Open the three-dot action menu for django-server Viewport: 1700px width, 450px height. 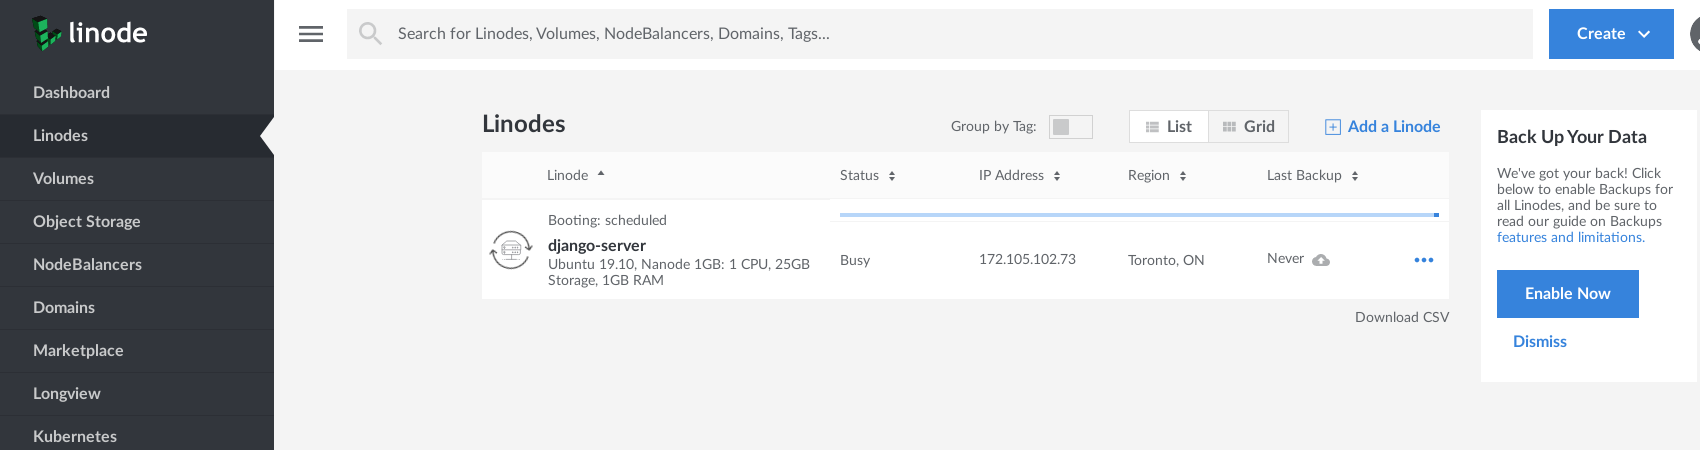coord(1424,260)
